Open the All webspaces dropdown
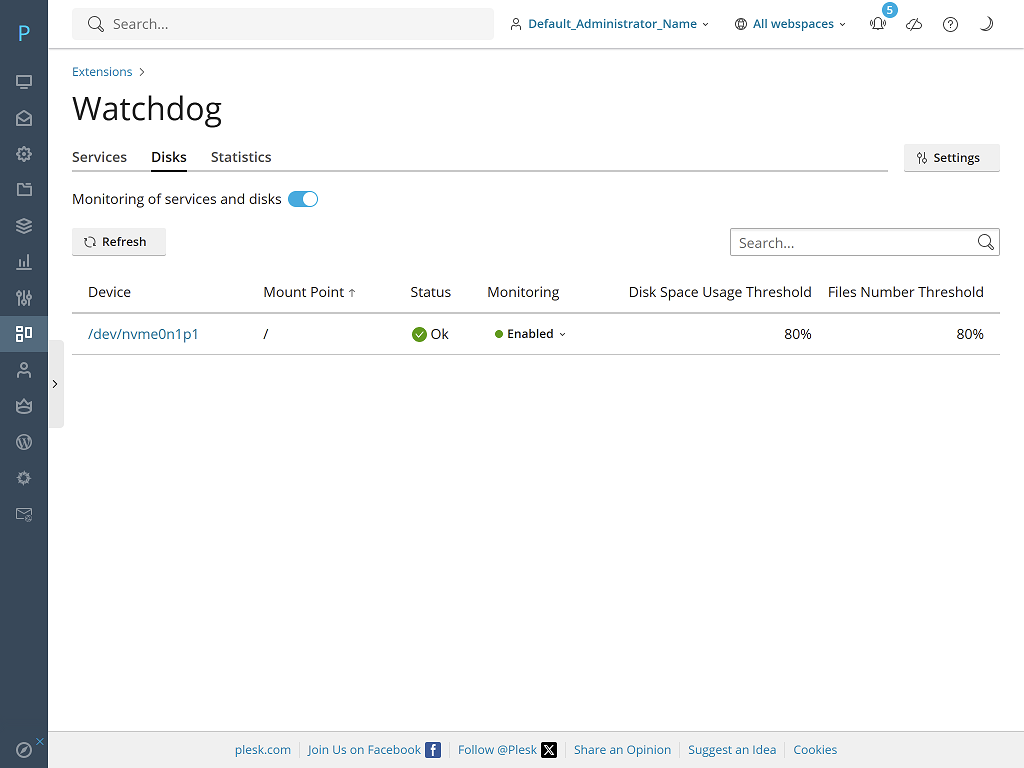The width and height of the screenshot is (1024, 768). [790, 24]
